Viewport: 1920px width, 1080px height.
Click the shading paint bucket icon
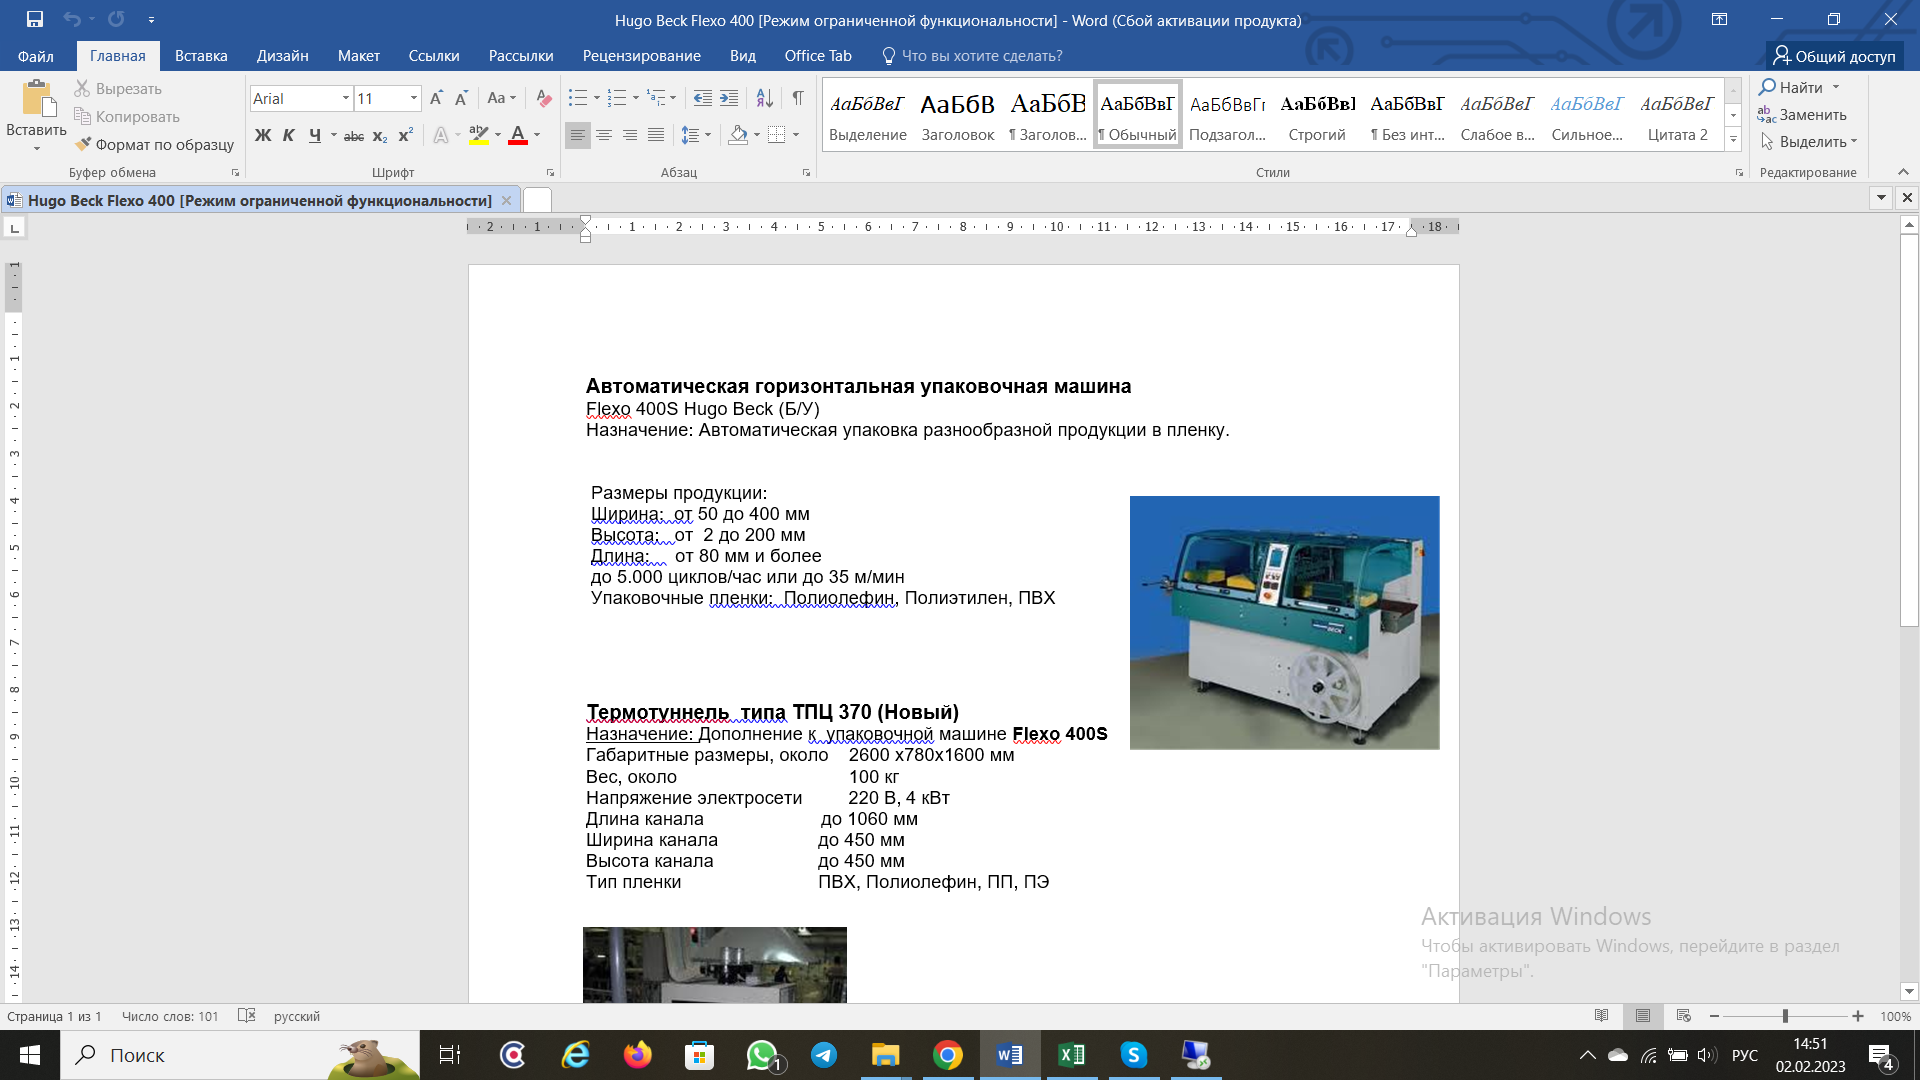[x=738, y=135]
